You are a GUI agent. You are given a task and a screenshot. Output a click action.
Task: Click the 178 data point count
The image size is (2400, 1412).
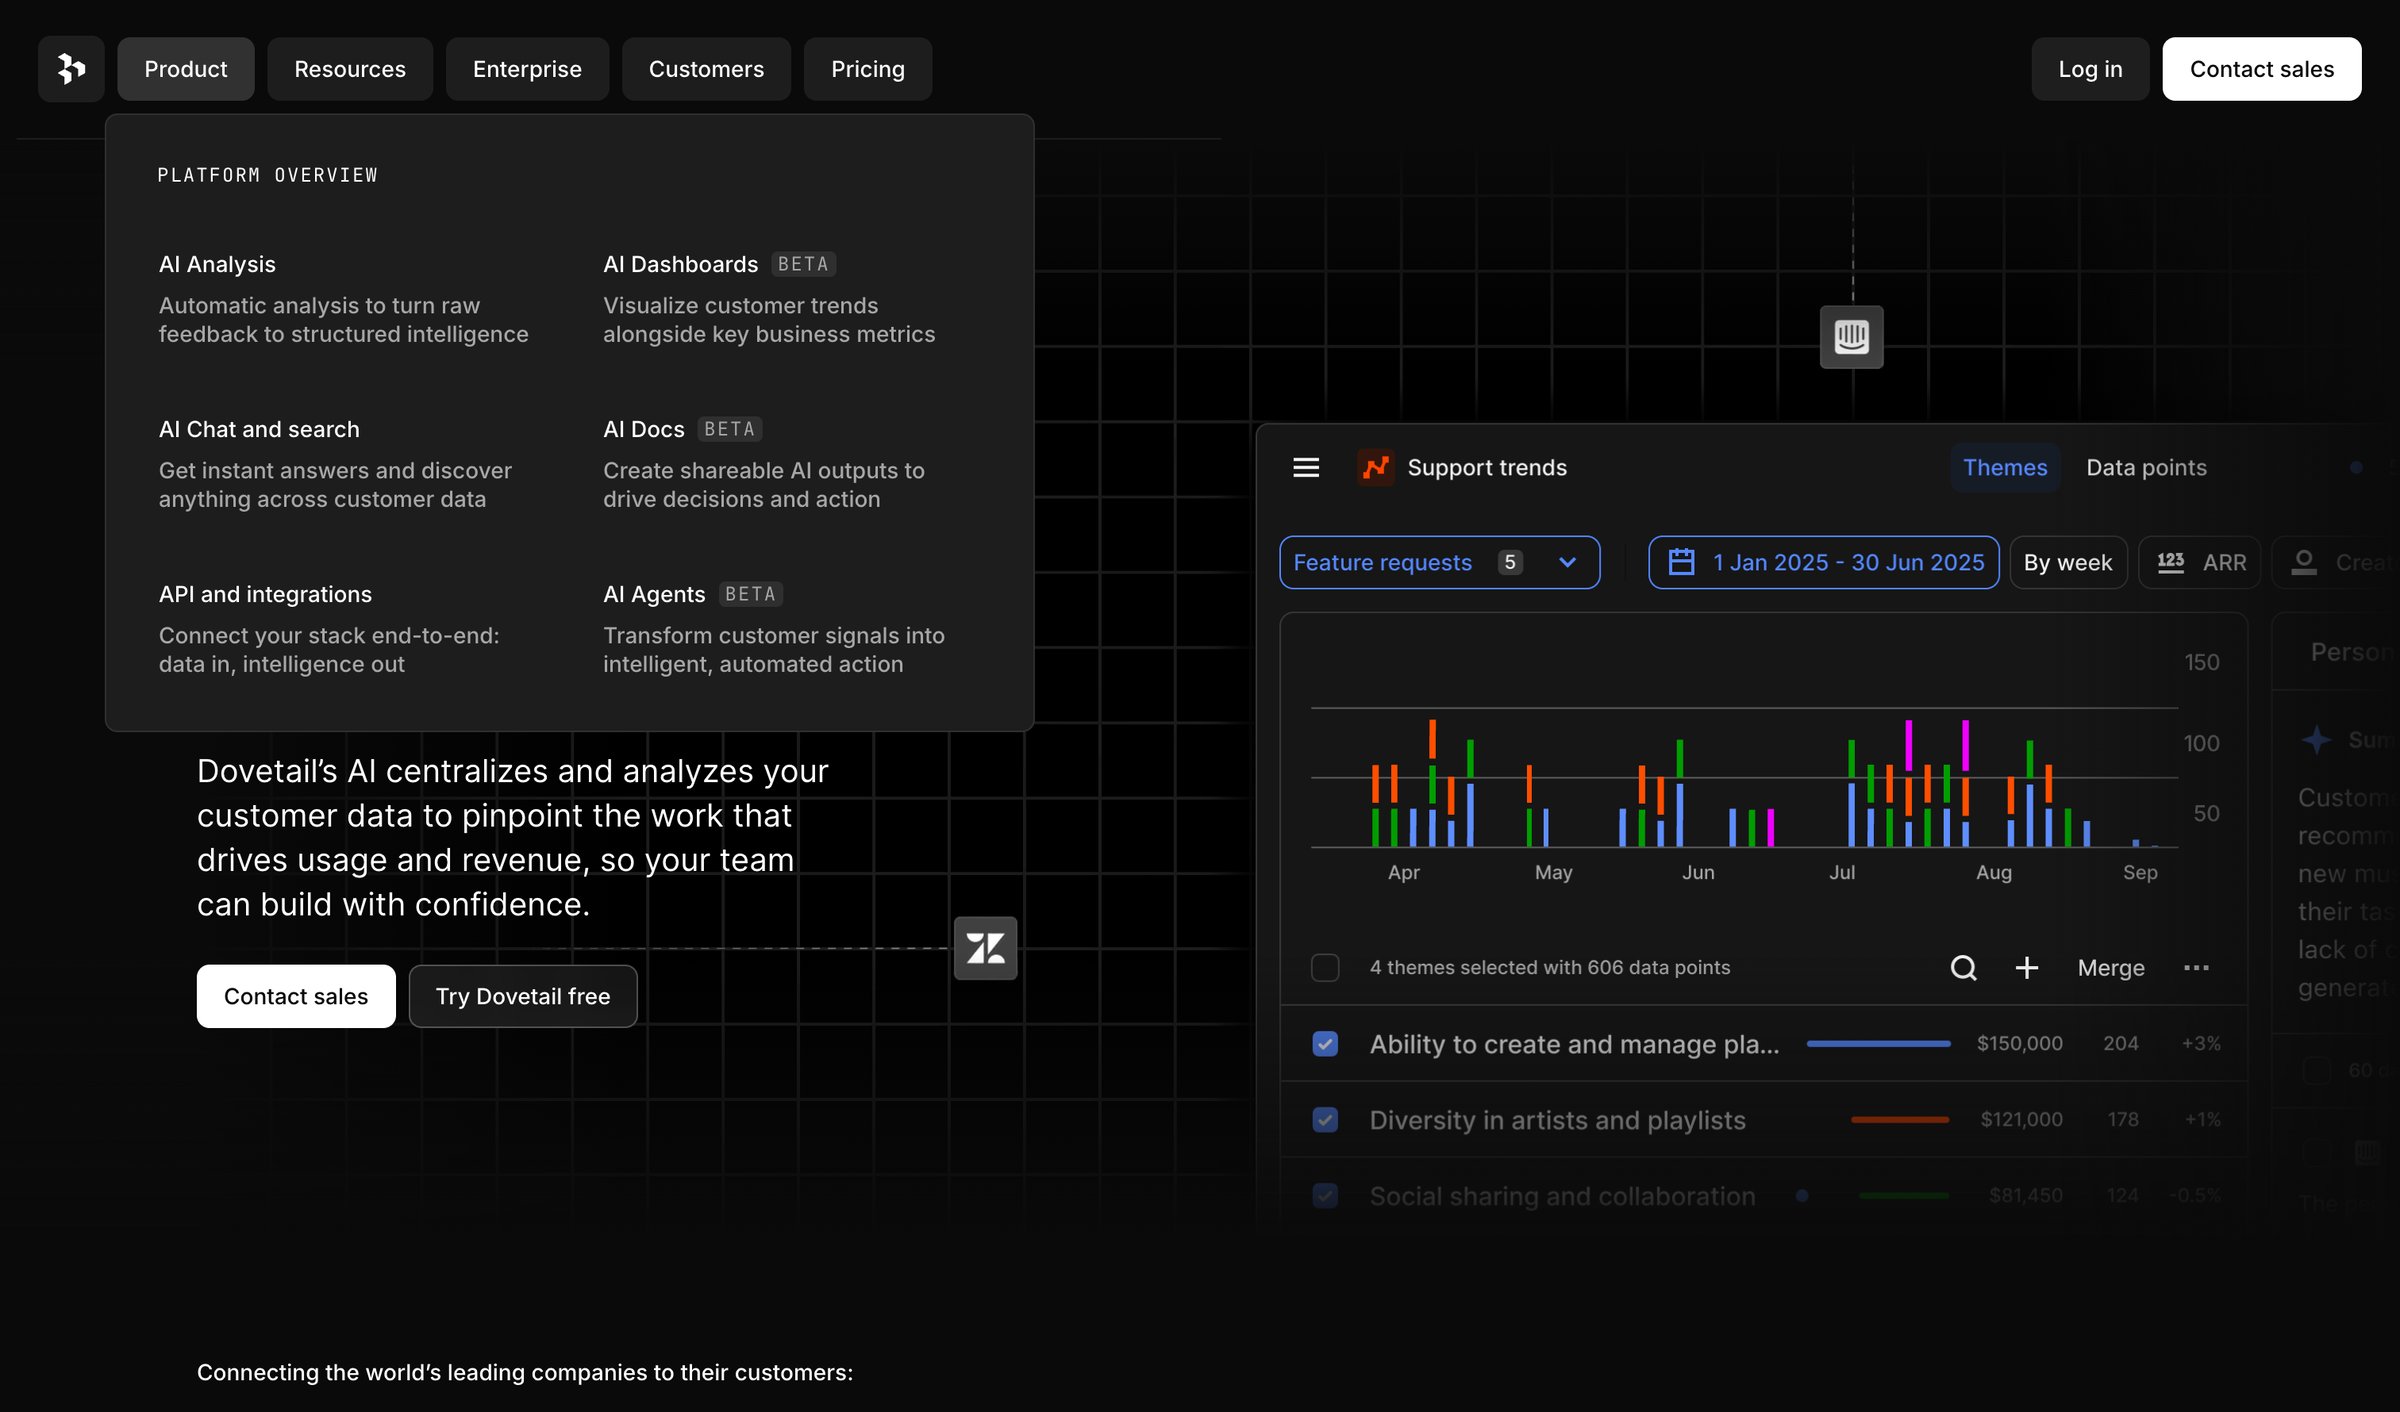pos(2123,1119)
